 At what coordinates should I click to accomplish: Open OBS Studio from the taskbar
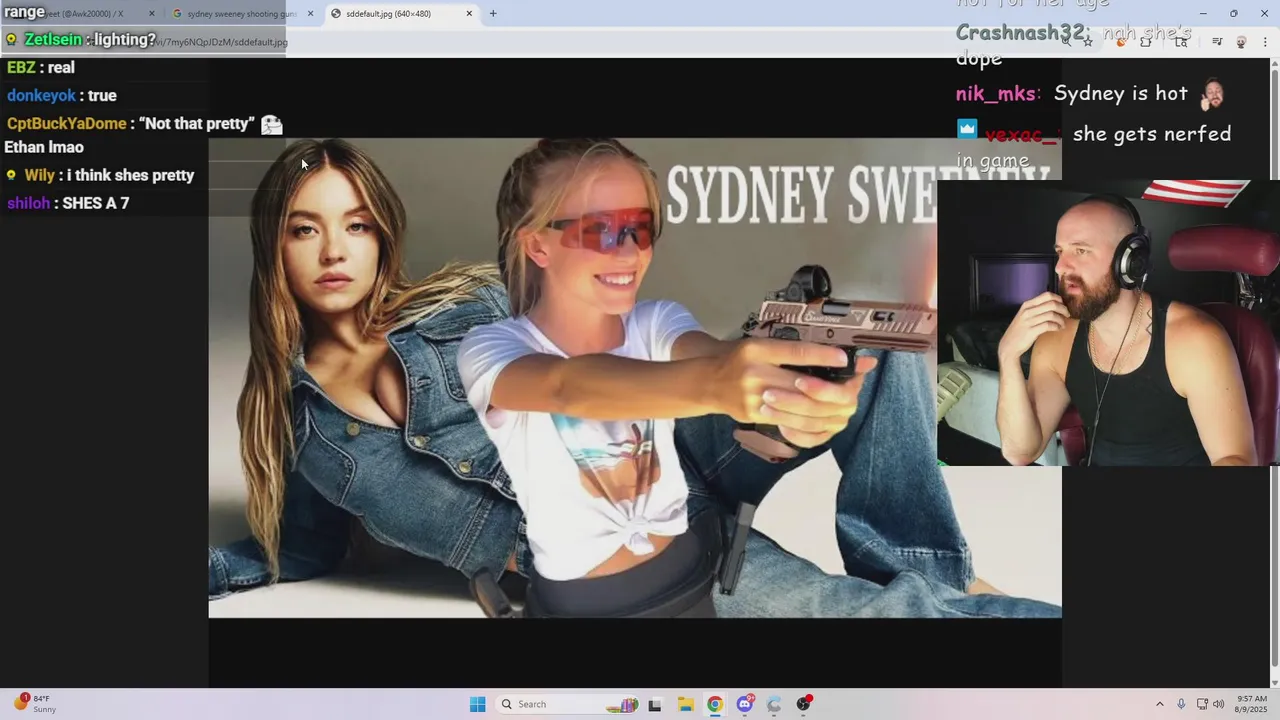(803, 704)
